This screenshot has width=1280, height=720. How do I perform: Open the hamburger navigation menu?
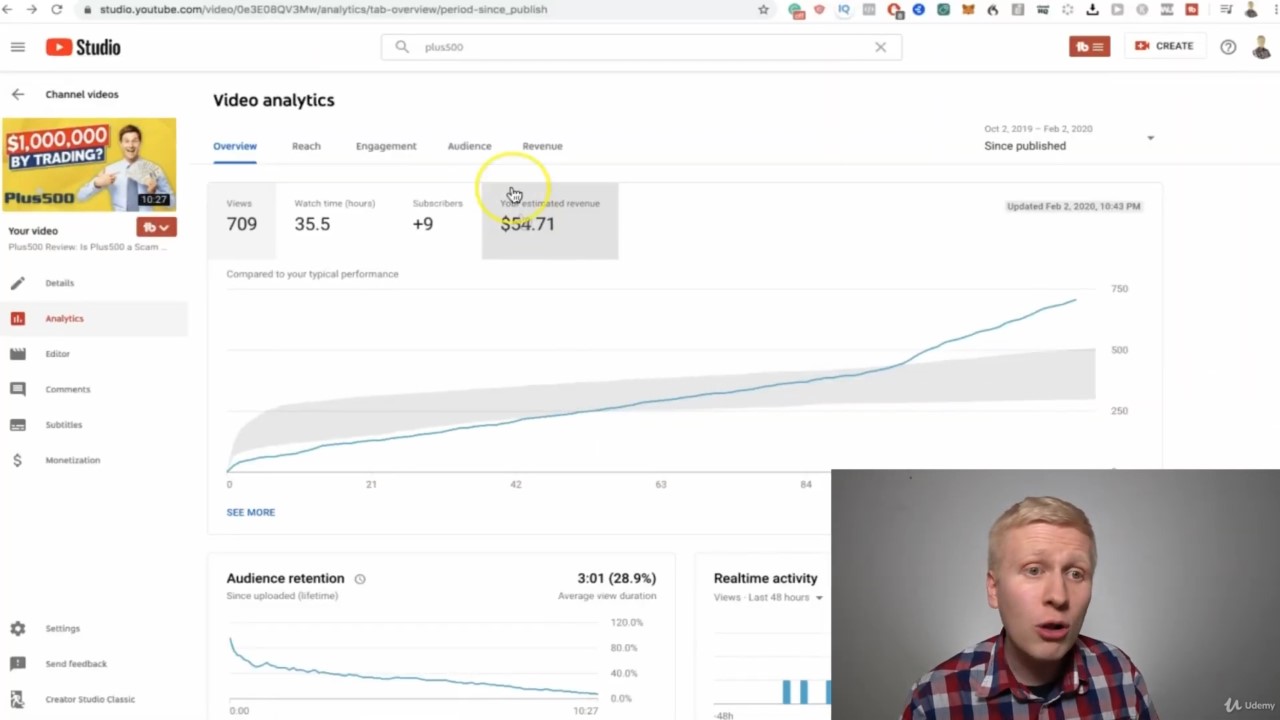point(17,47)
